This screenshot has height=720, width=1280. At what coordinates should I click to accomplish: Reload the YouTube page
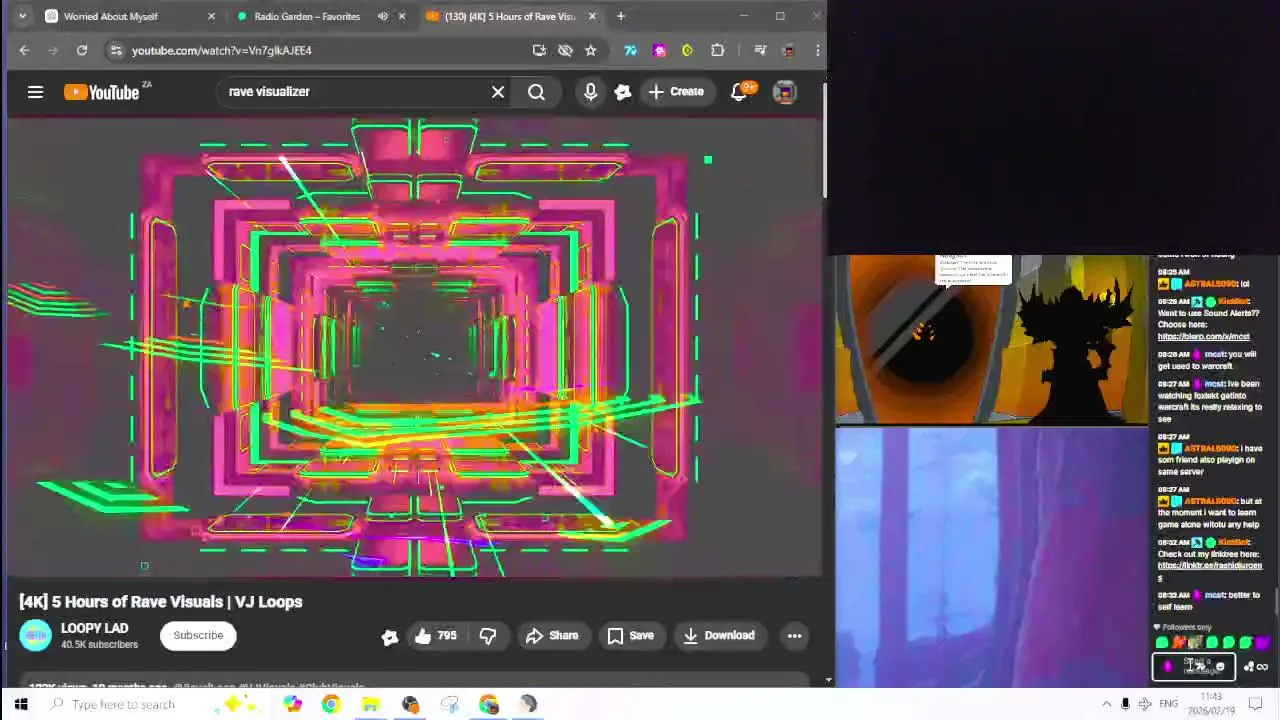(82, 50)
